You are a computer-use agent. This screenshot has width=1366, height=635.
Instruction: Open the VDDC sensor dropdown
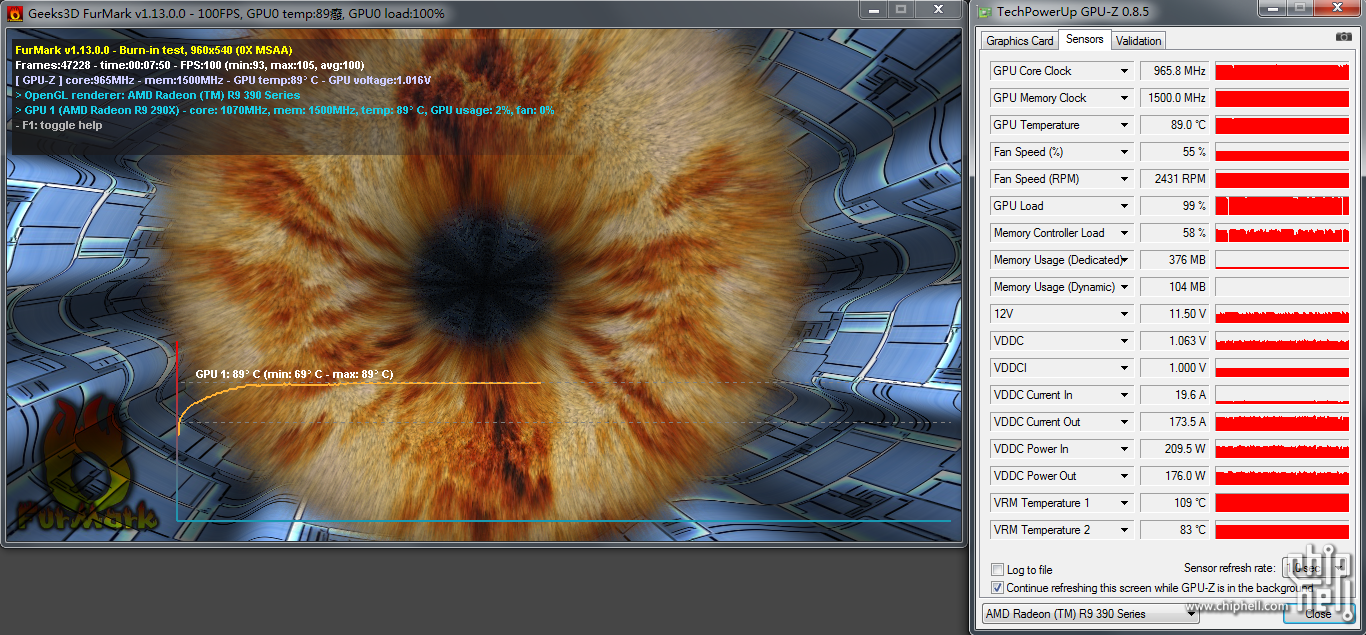(x=1124, y=341)
